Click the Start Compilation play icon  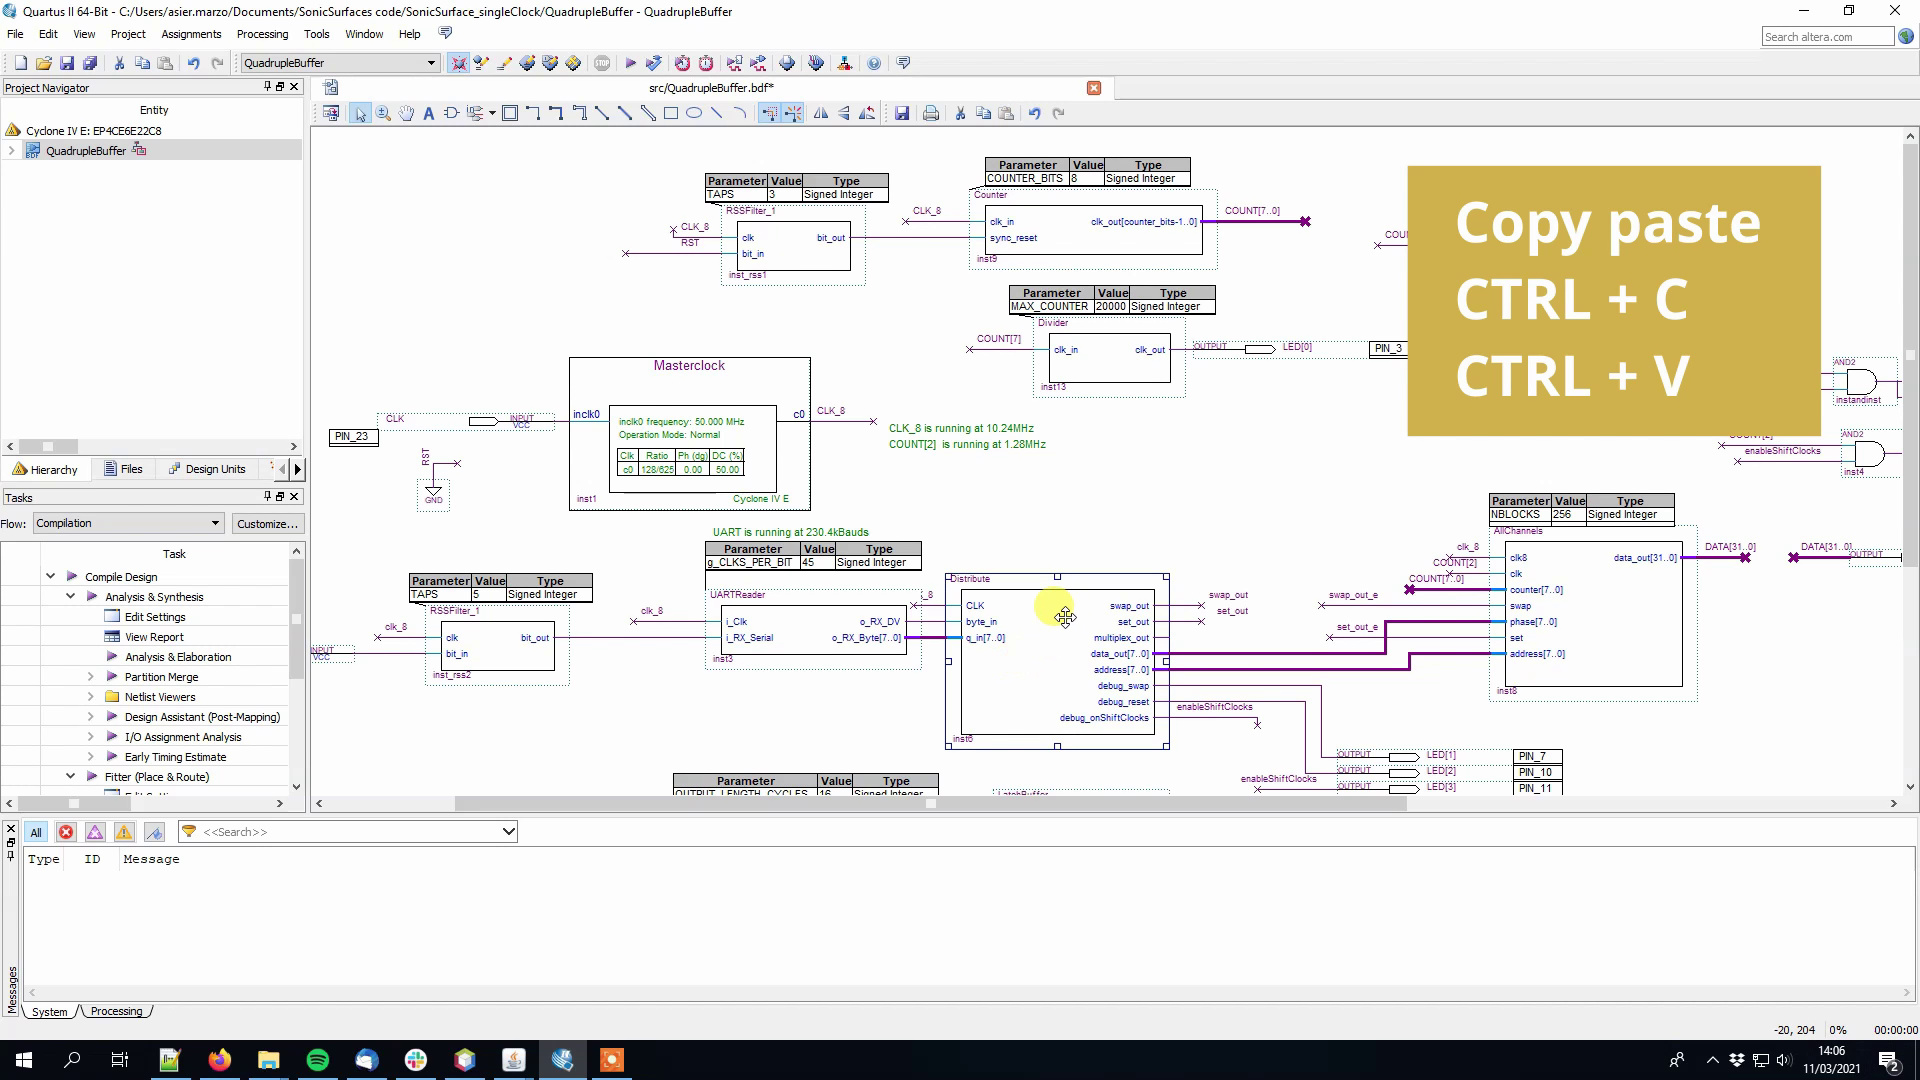pyautogui.click(x=631, y=63)
